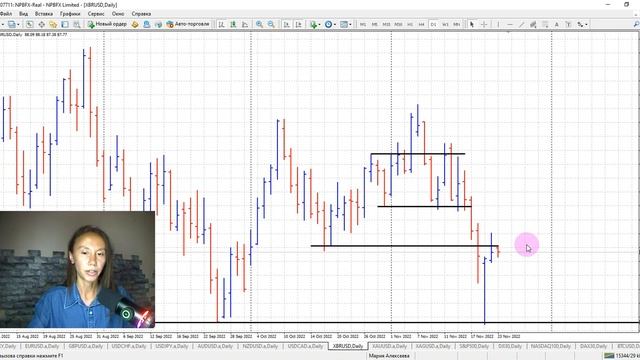Switch to the USDJPY.a,Daily chart tab
Viewport: 640px width, 360px height.
[171, 346]
